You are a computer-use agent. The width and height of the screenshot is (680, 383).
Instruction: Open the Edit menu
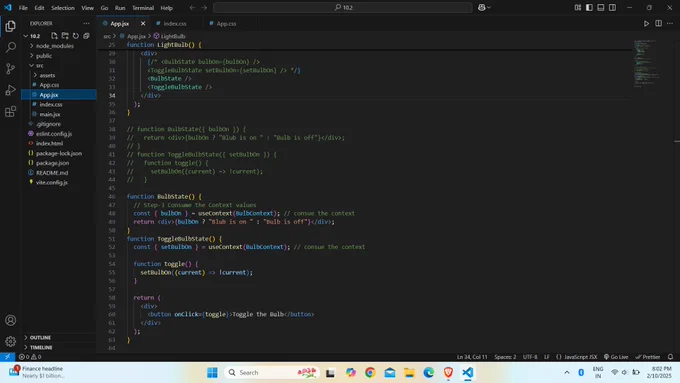[x=39, y=8]
